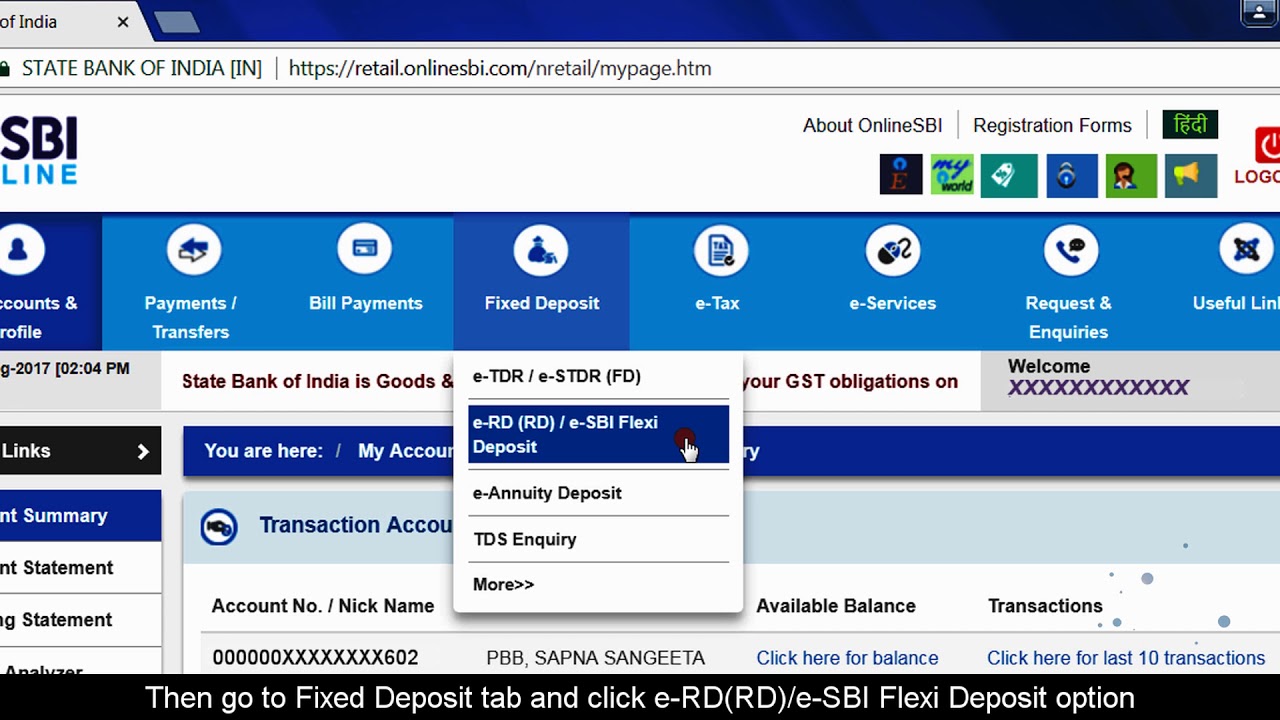The image size is (1280, 720).
Task: Click the browser address bar URL
Action: tap(500, 69)
